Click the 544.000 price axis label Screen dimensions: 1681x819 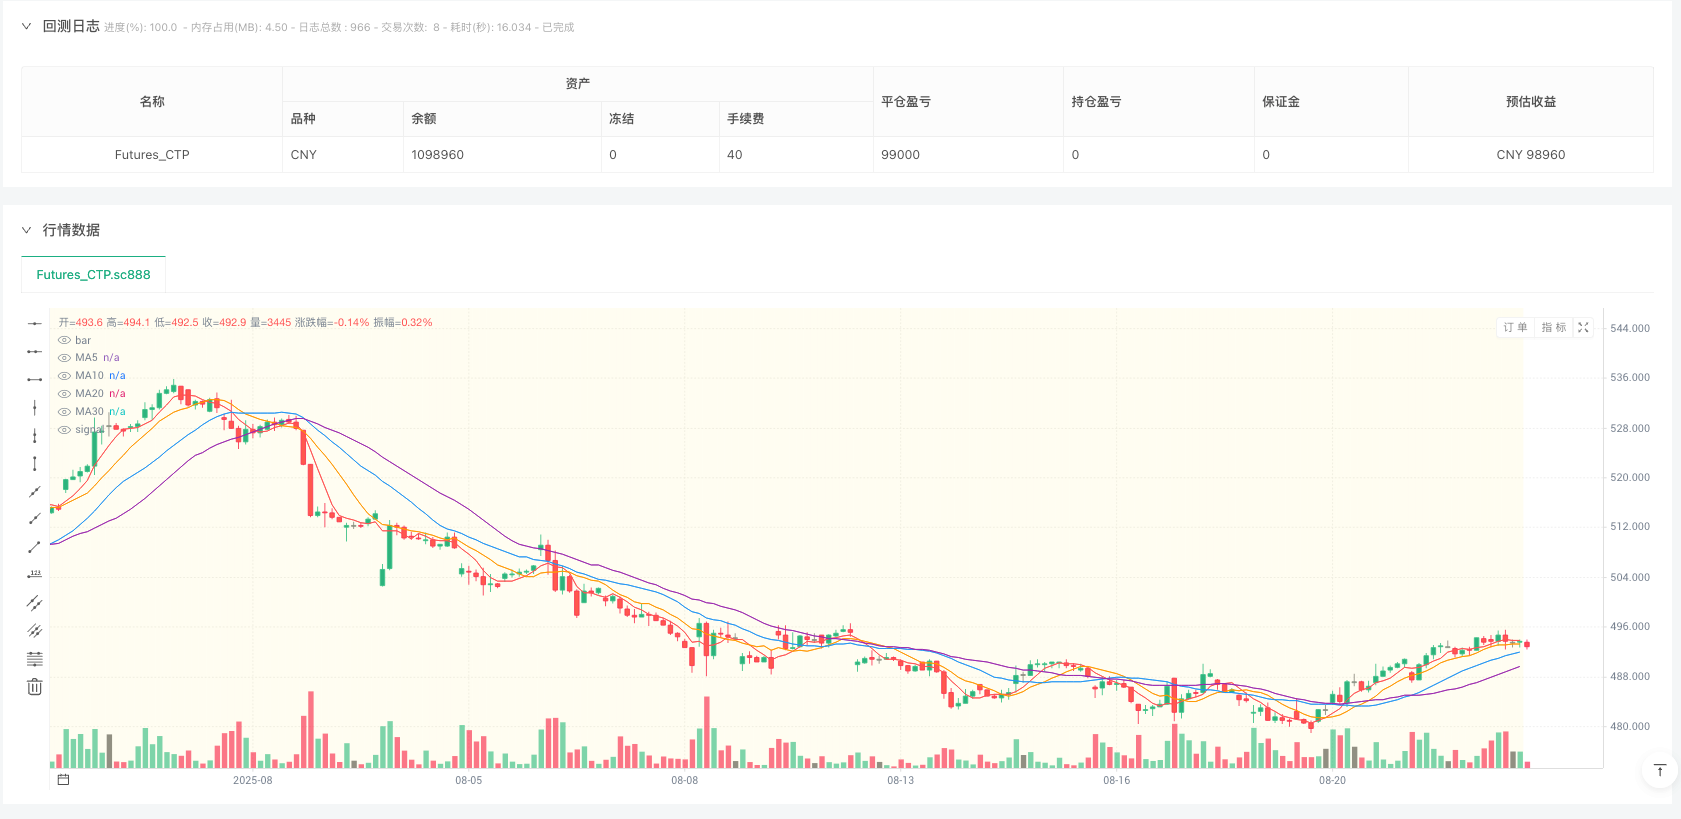pos(1630,328)
